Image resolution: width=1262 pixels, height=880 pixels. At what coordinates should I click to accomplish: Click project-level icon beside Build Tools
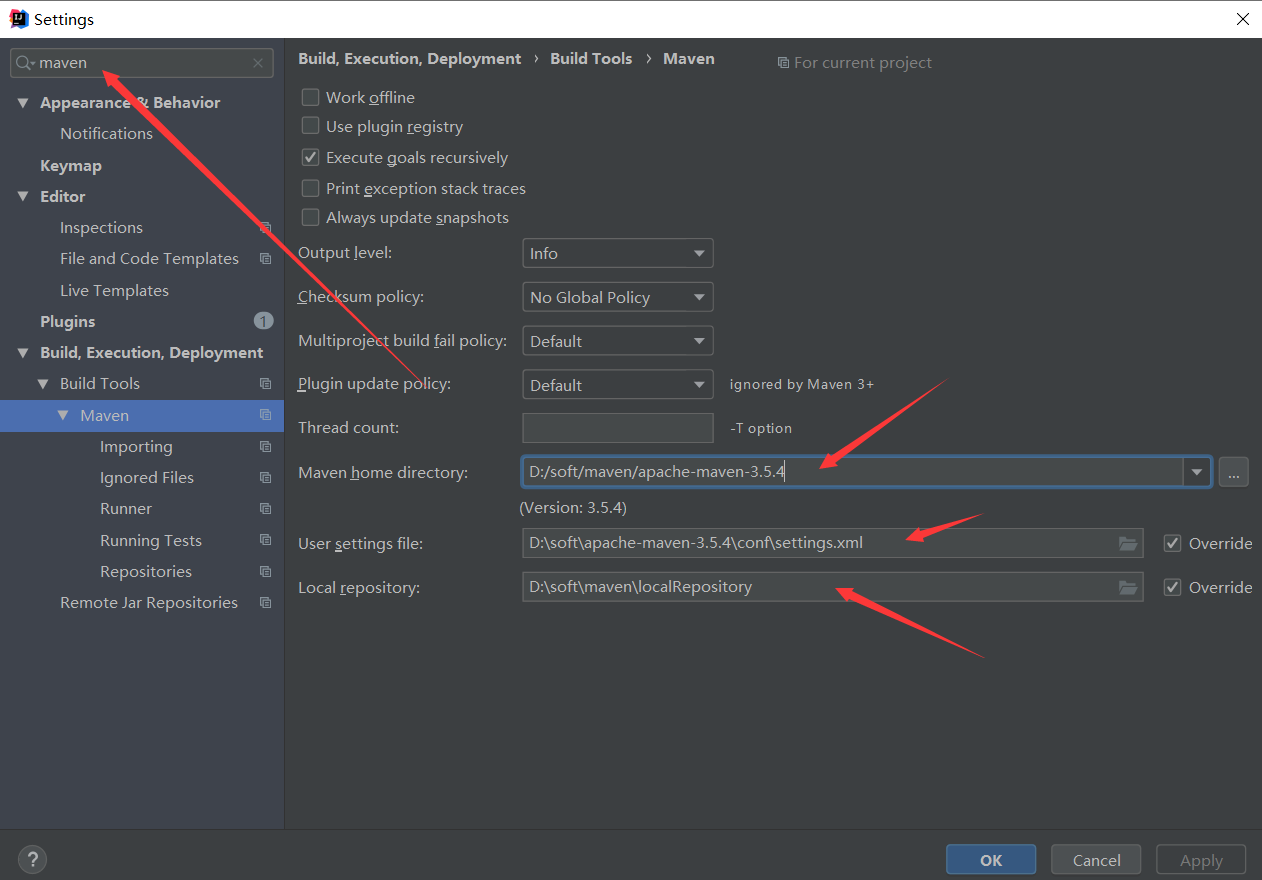click(265, 384)
